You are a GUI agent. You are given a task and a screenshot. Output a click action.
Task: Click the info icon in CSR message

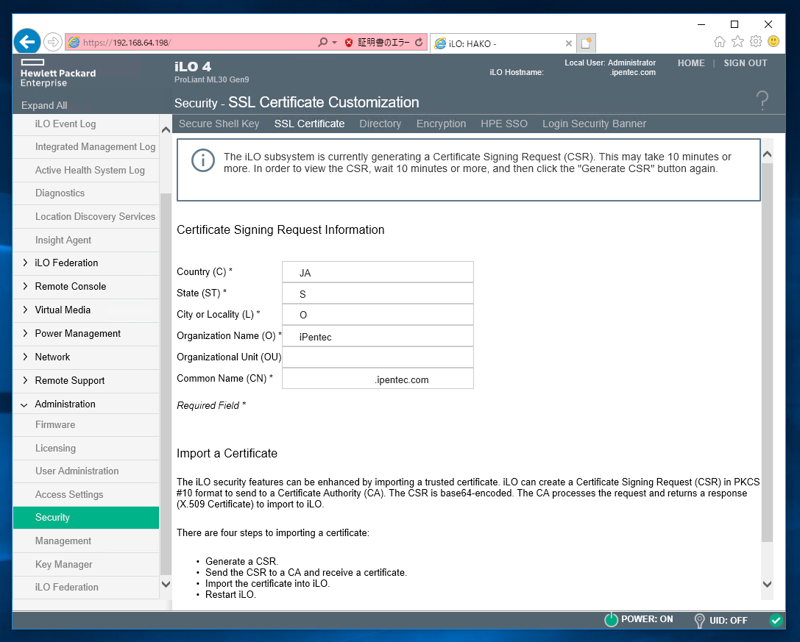[x=203, y=161]
